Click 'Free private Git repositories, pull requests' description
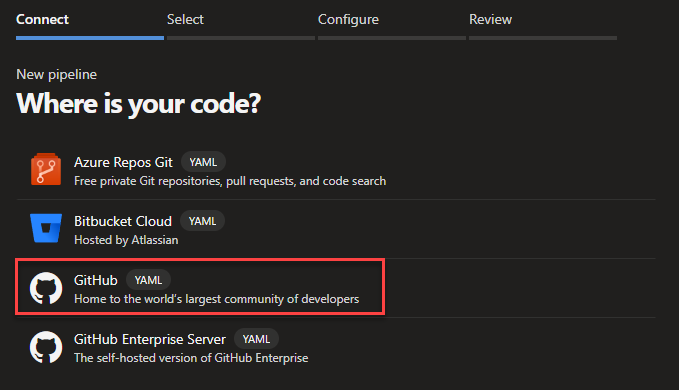The width and height of the screenshot is (679, 390). click(x=230, y=181)
